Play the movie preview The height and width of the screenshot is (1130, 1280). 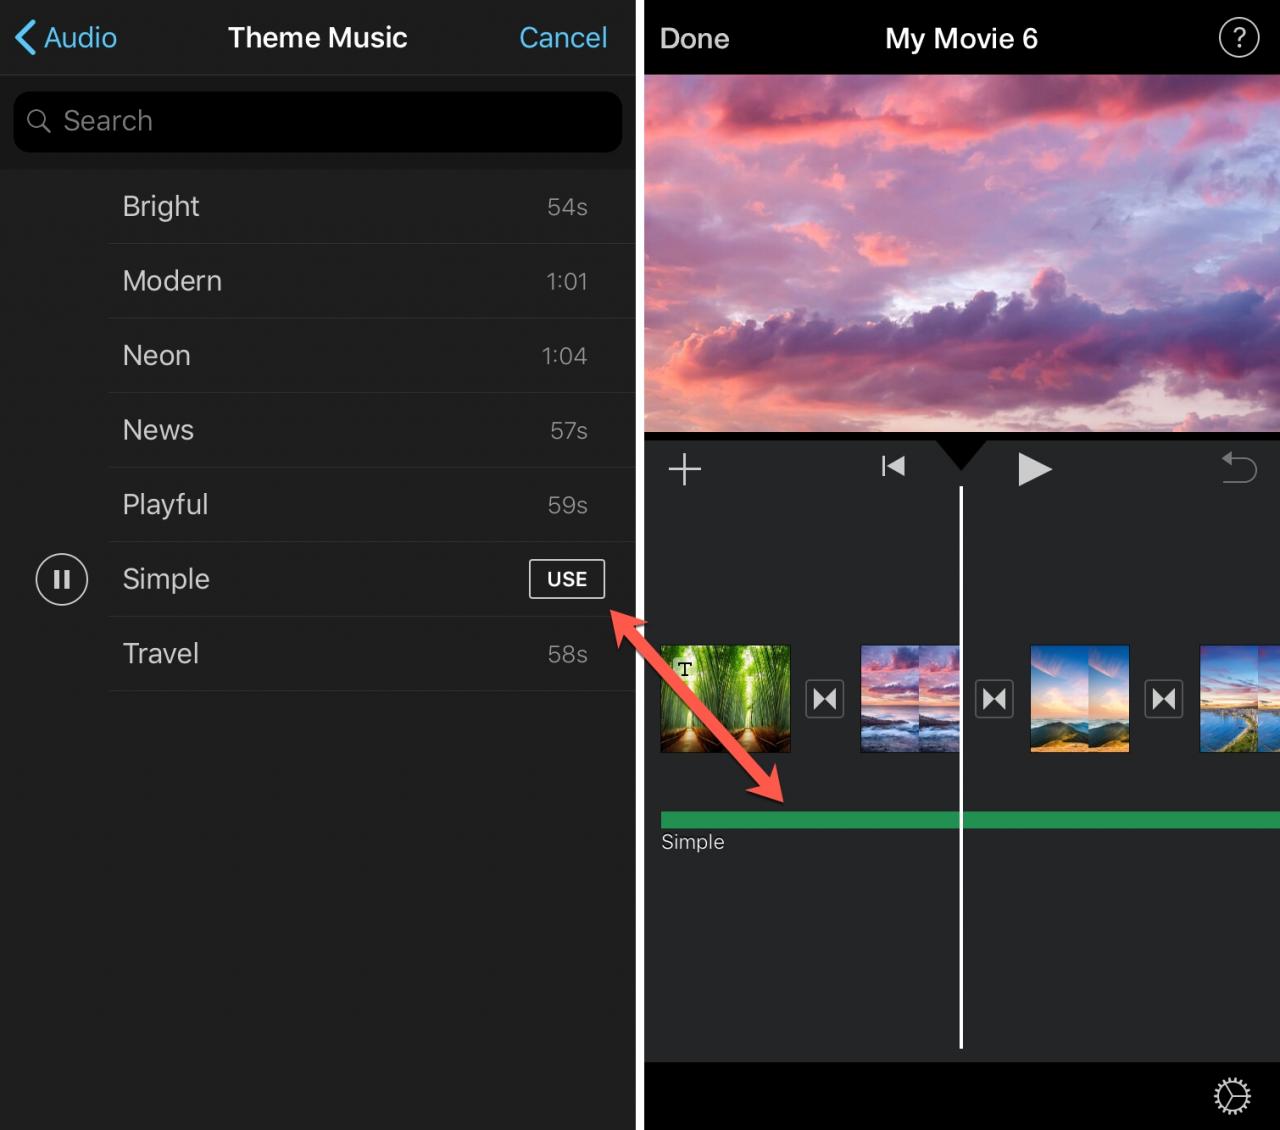pyautogui.click(x=1034, y=468)
